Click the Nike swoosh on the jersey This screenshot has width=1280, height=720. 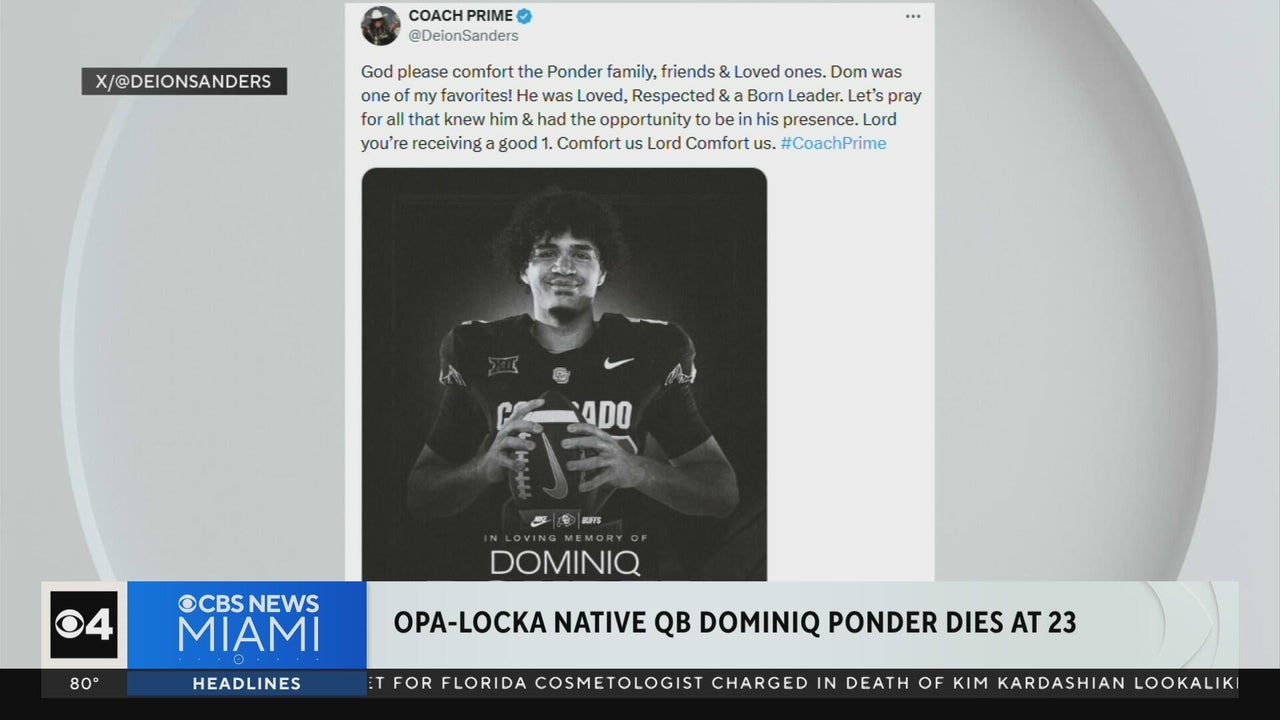pos(619,363)
